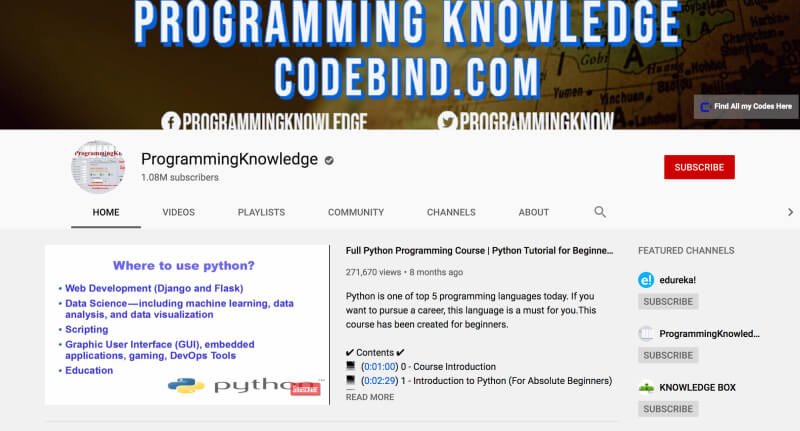The width and height of the screenshot is (800, 431).
Task: Open the channel search magnifier icon
Action: coord(600,212)
